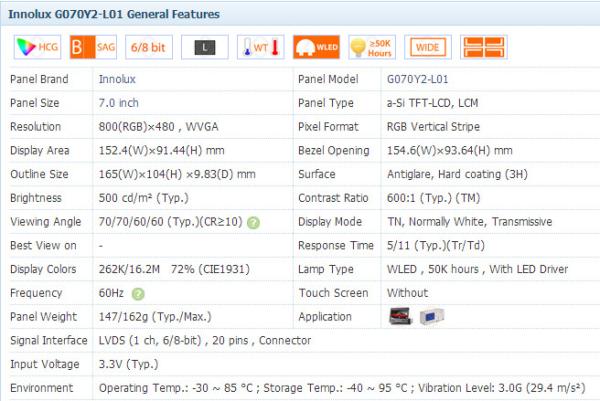Select the 147/162g (Typ./Max.) weight value
Viewport: 600px width, 401px height.
coord(155,317)
